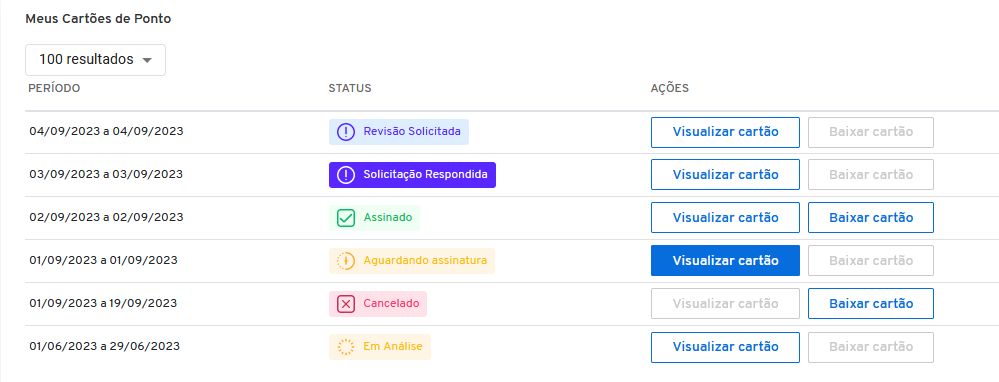Click the red X icon beside Cancelado
This screenshot has width=999, height=382.
[x=345, y=304]
